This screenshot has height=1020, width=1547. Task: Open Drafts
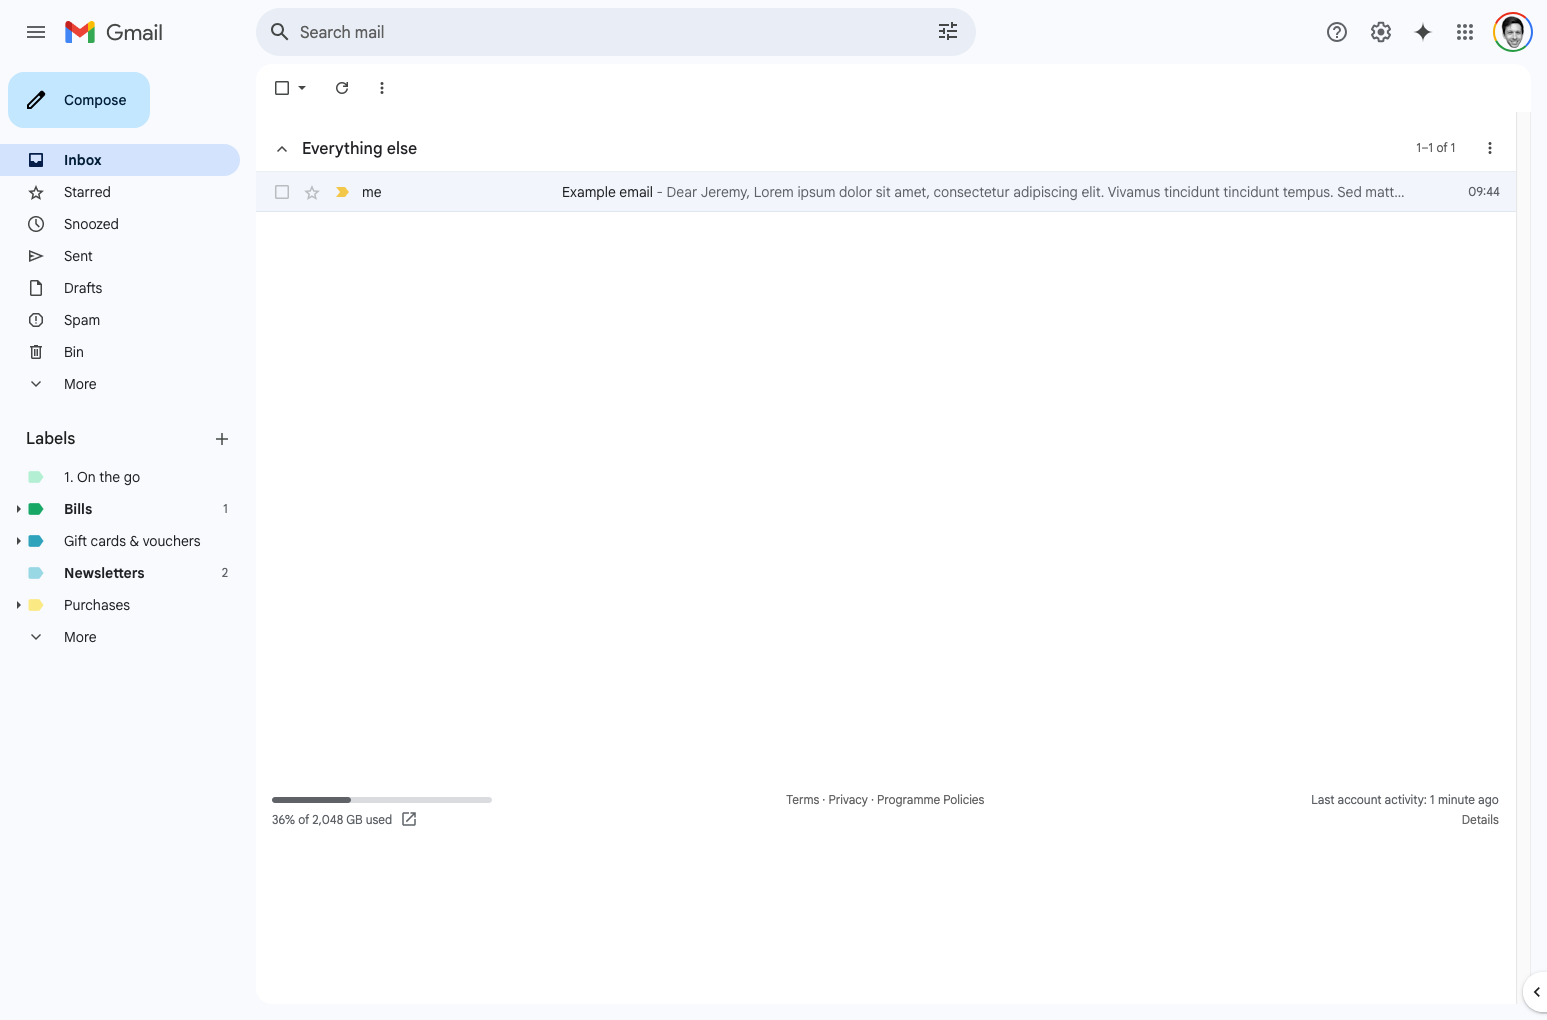(x=120, y=288)
